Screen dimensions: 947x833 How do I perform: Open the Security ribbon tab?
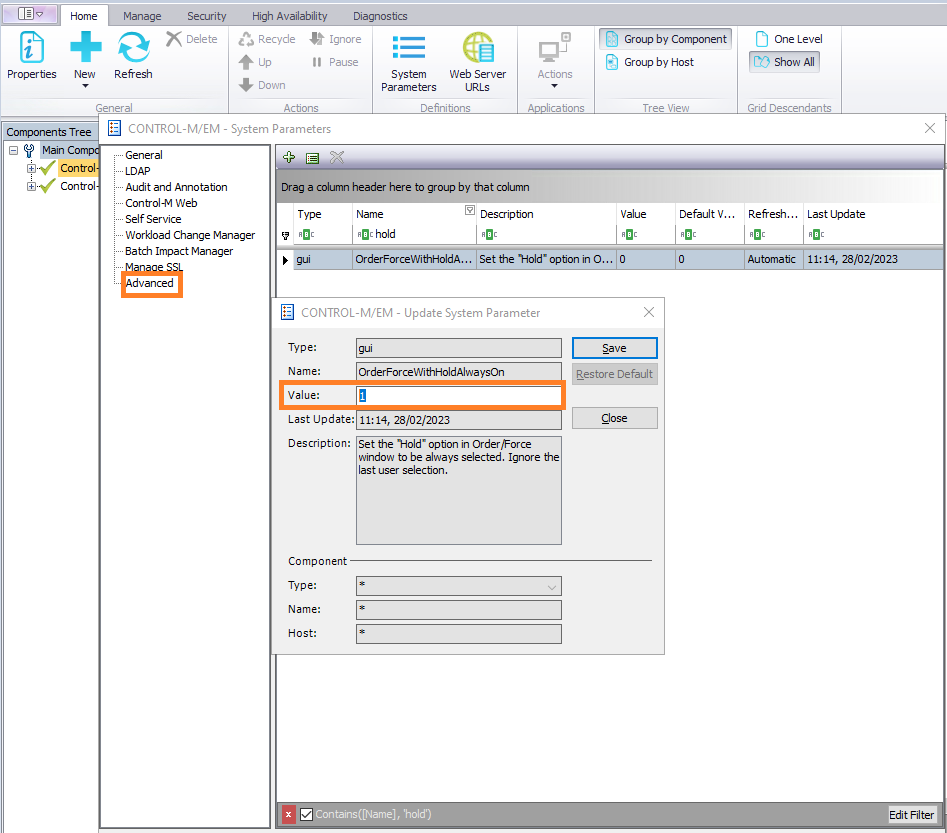[x=206, y=16]
